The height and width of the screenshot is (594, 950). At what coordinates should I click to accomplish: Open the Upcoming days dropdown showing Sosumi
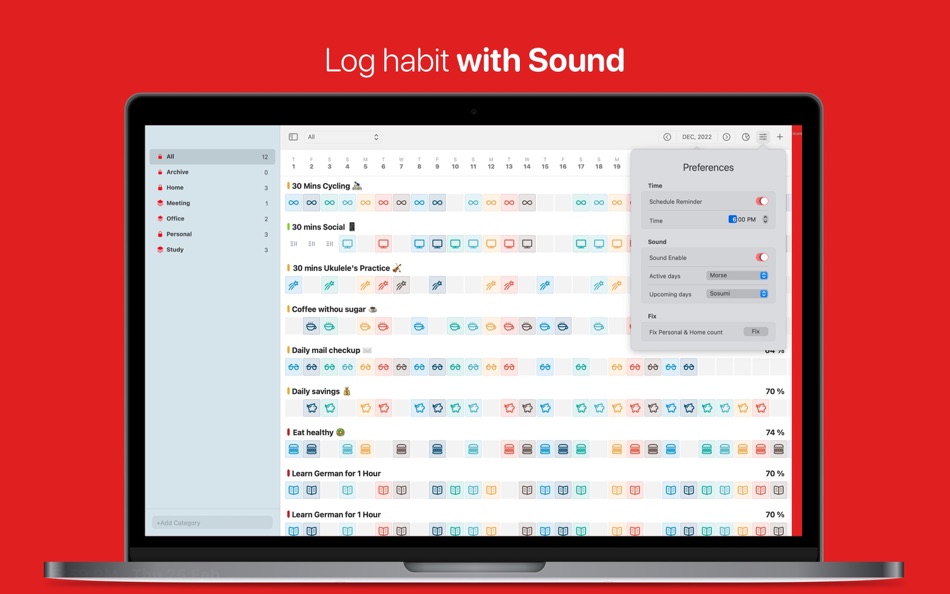click(x=737, y=294)
